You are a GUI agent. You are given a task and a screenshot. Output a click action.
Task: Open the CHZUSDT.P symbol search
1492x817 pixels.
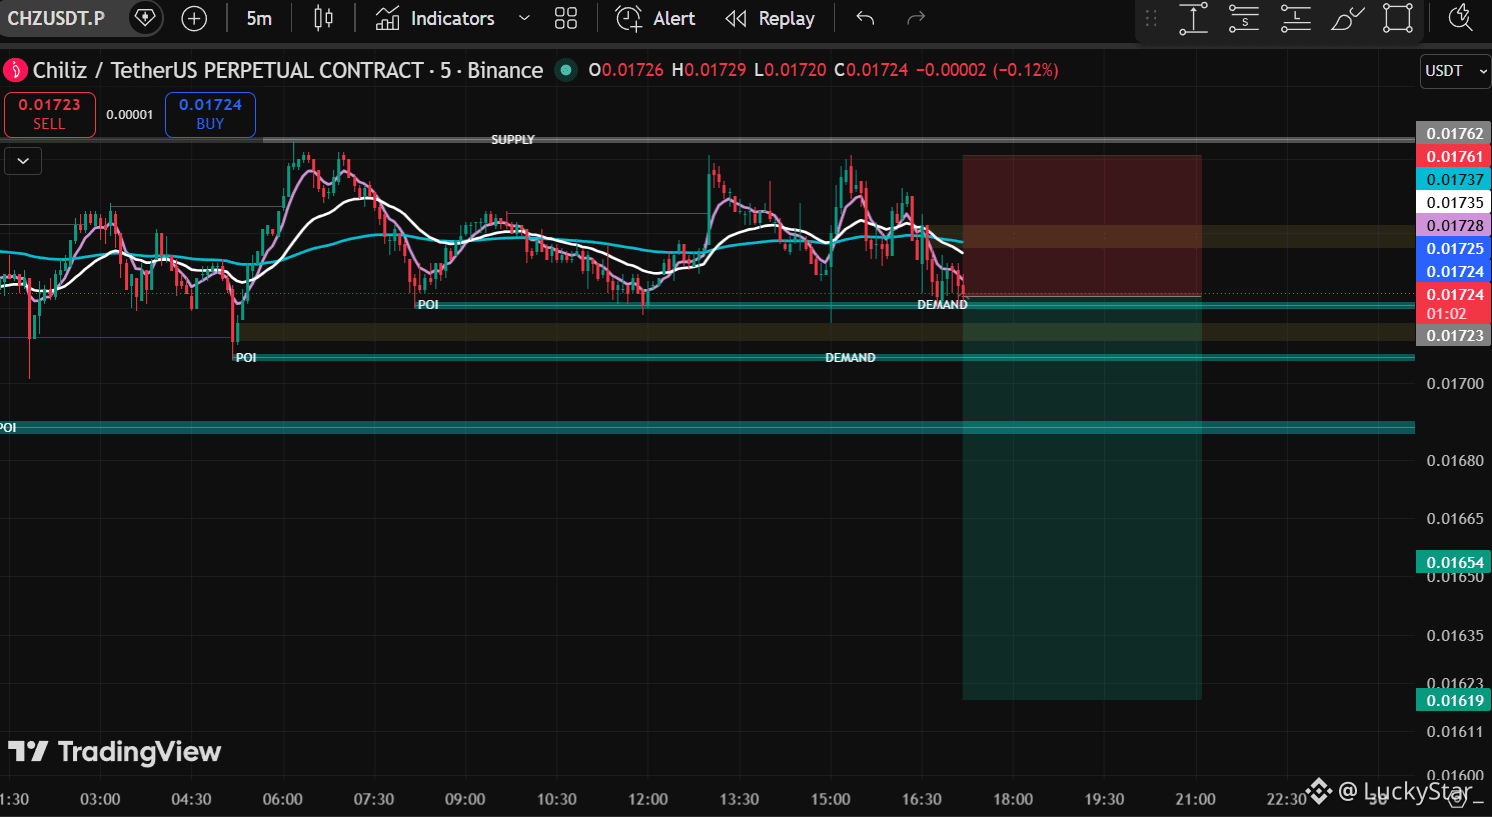[56, 18]
